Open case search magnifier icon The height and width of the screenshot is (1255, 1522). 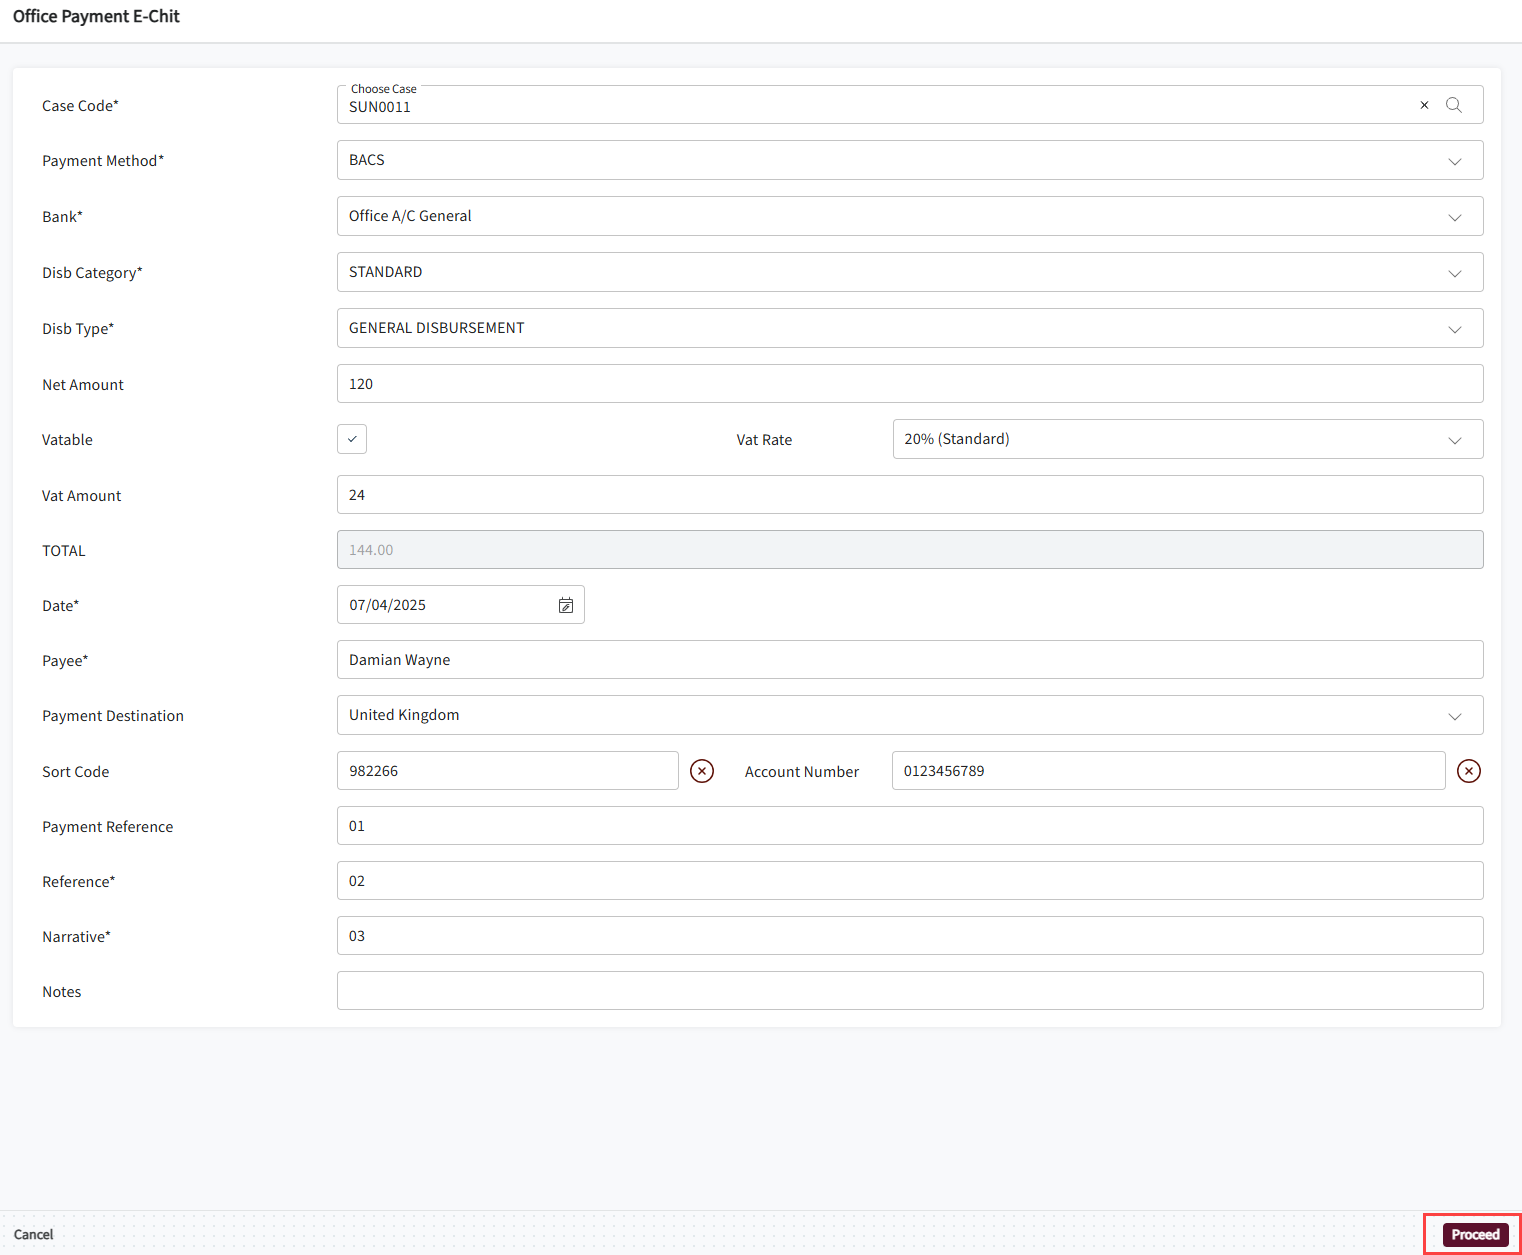1454,105
